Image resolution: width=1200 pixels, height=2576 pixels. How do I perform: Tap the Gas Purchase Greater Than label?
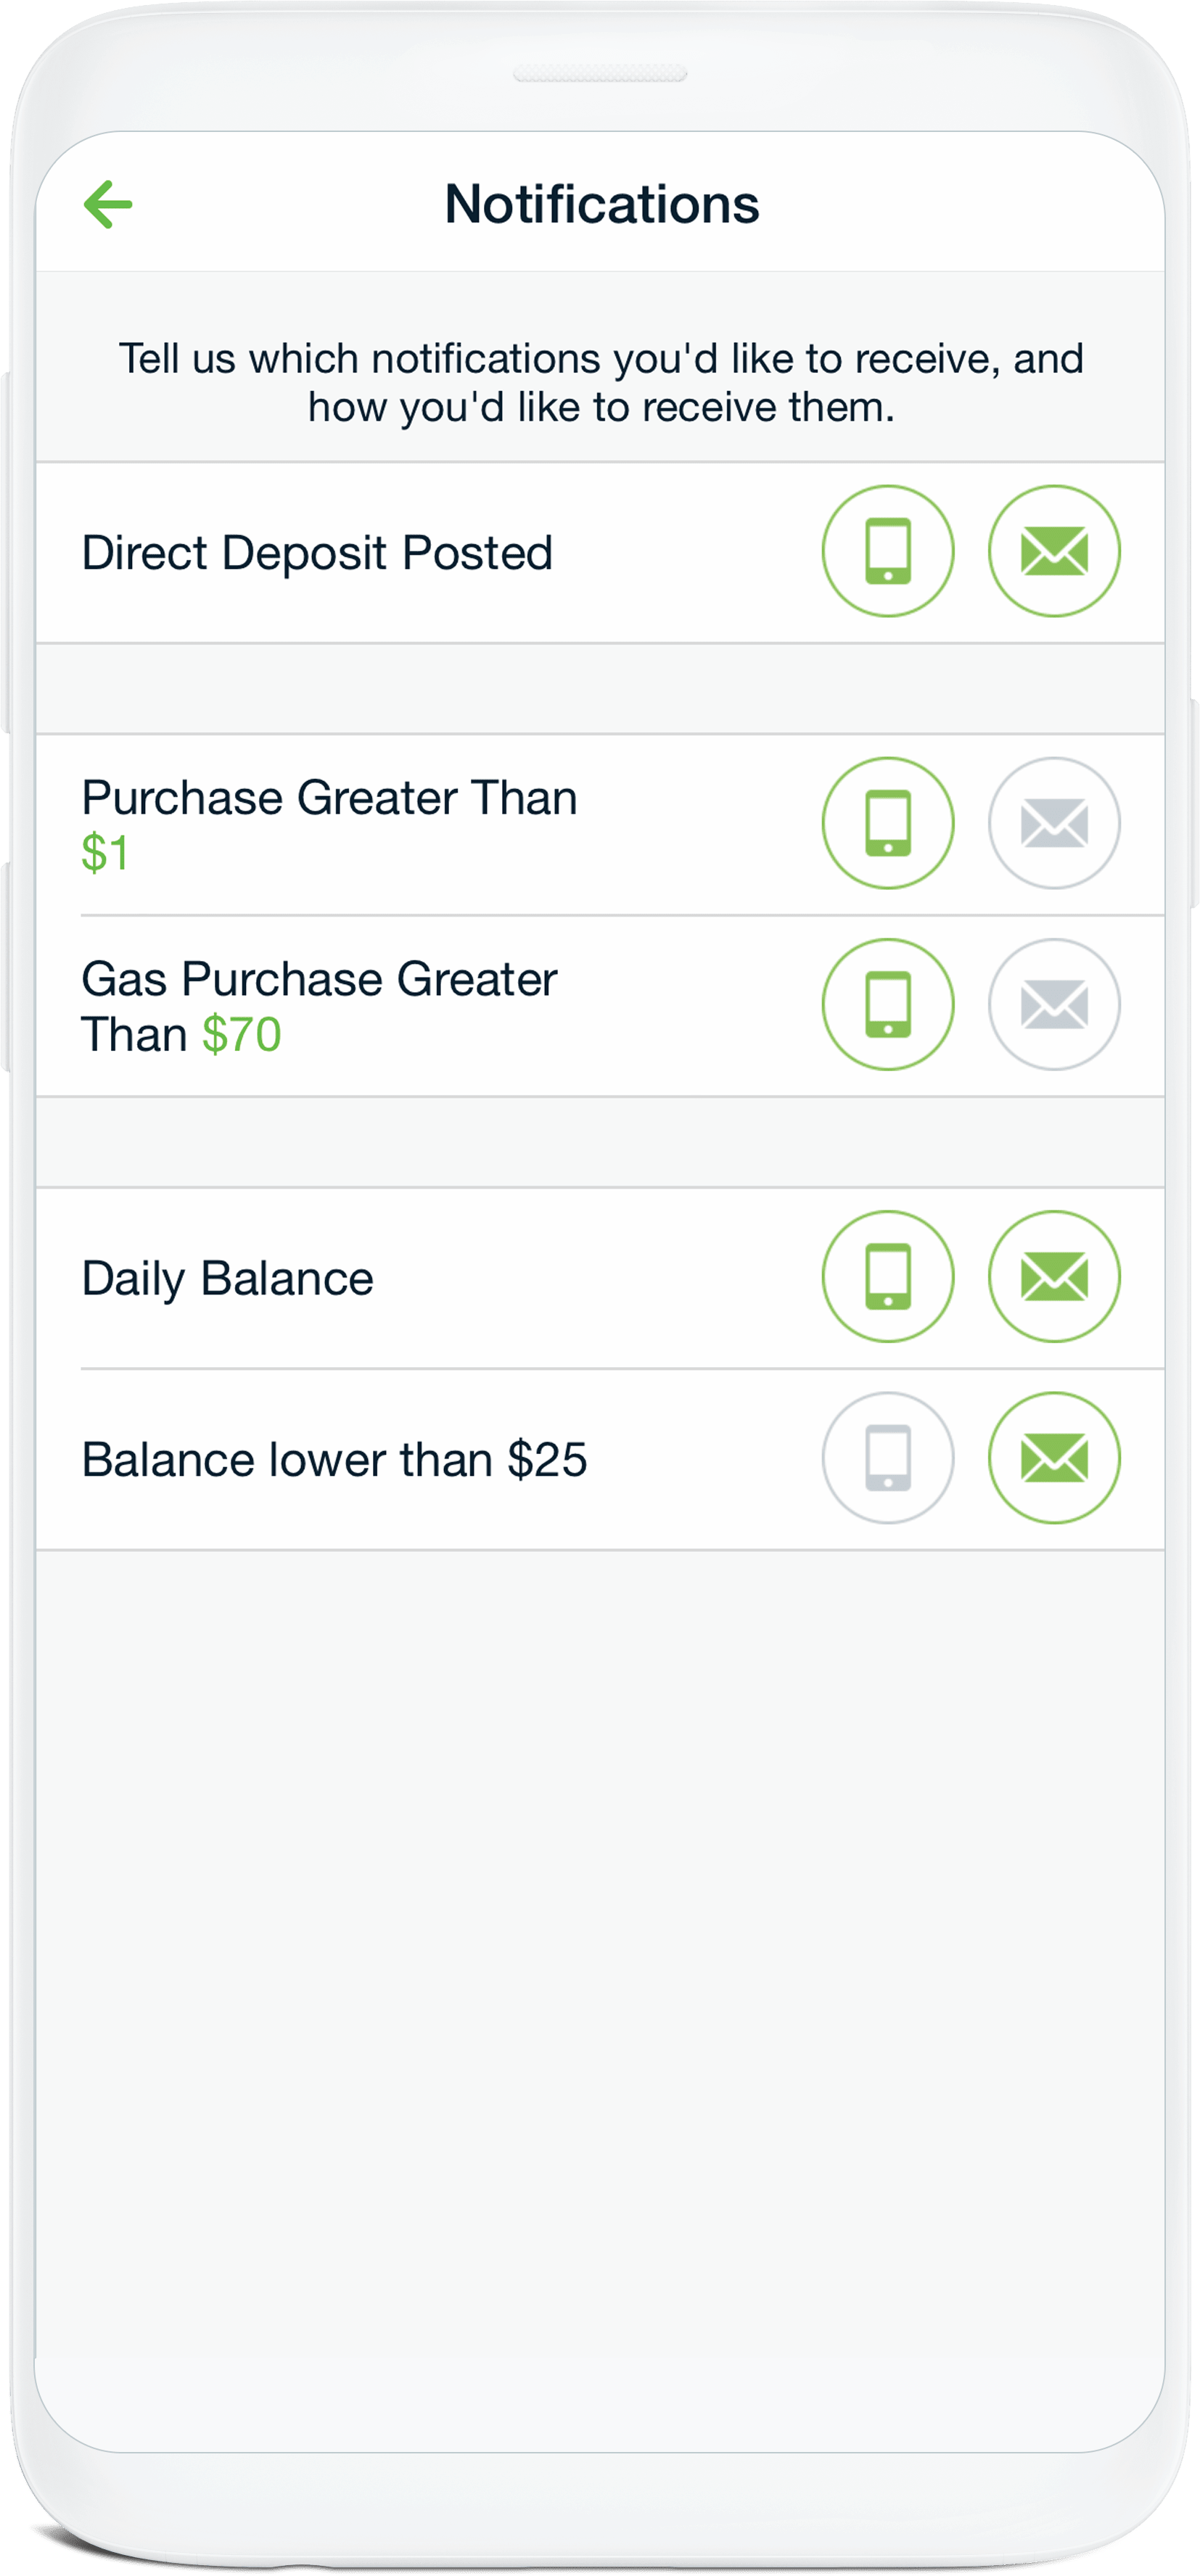pyautogui.click(x=319, y=980)
